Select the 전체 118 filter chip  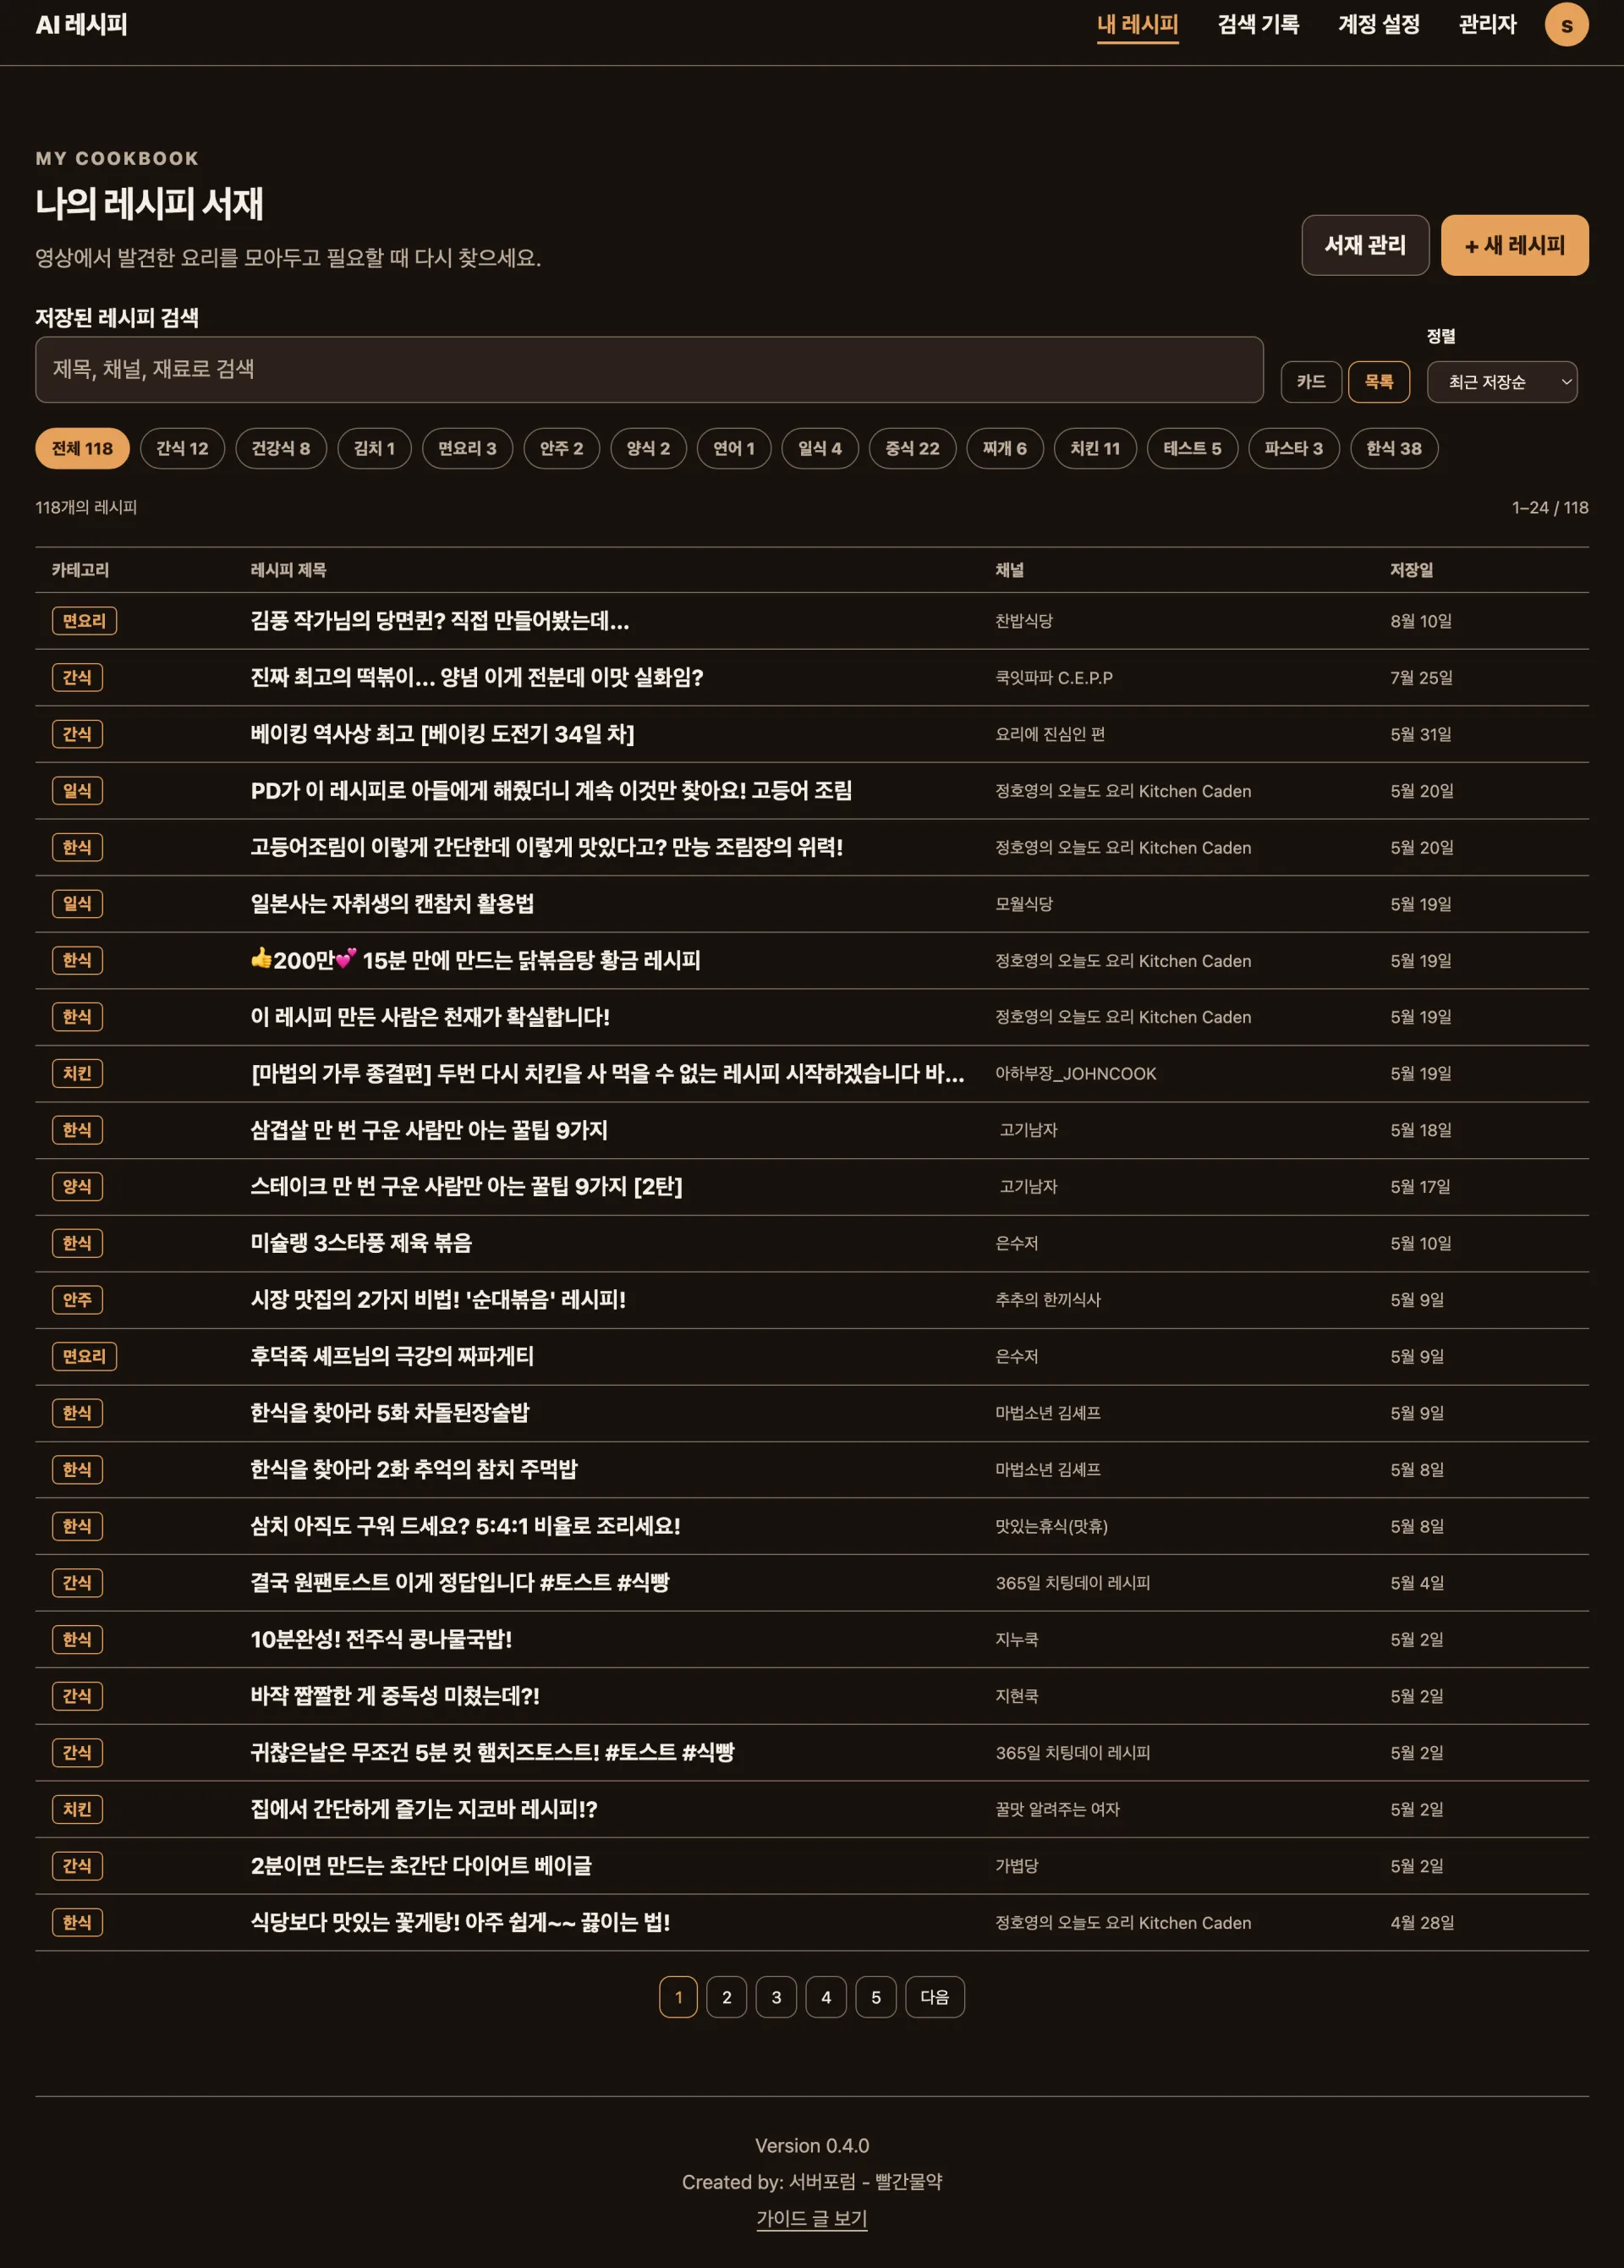tap(82, 449)
